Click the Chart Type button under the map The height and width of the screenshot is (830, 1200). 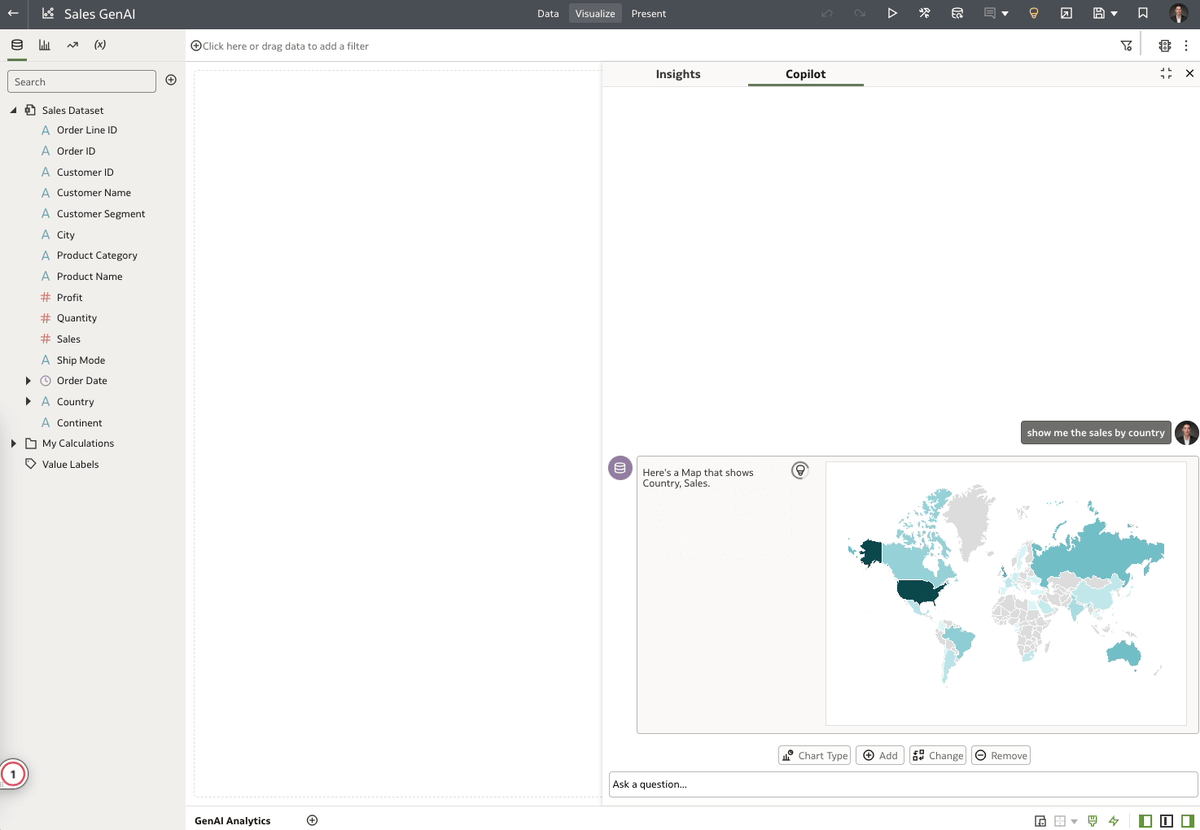pos(814,755)
